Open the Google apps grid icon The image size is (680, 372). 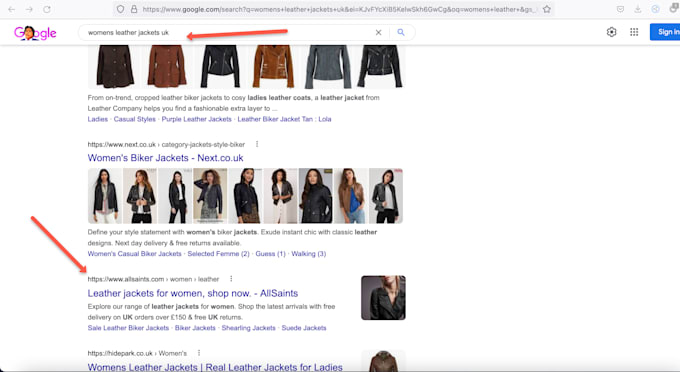(634, 32)
